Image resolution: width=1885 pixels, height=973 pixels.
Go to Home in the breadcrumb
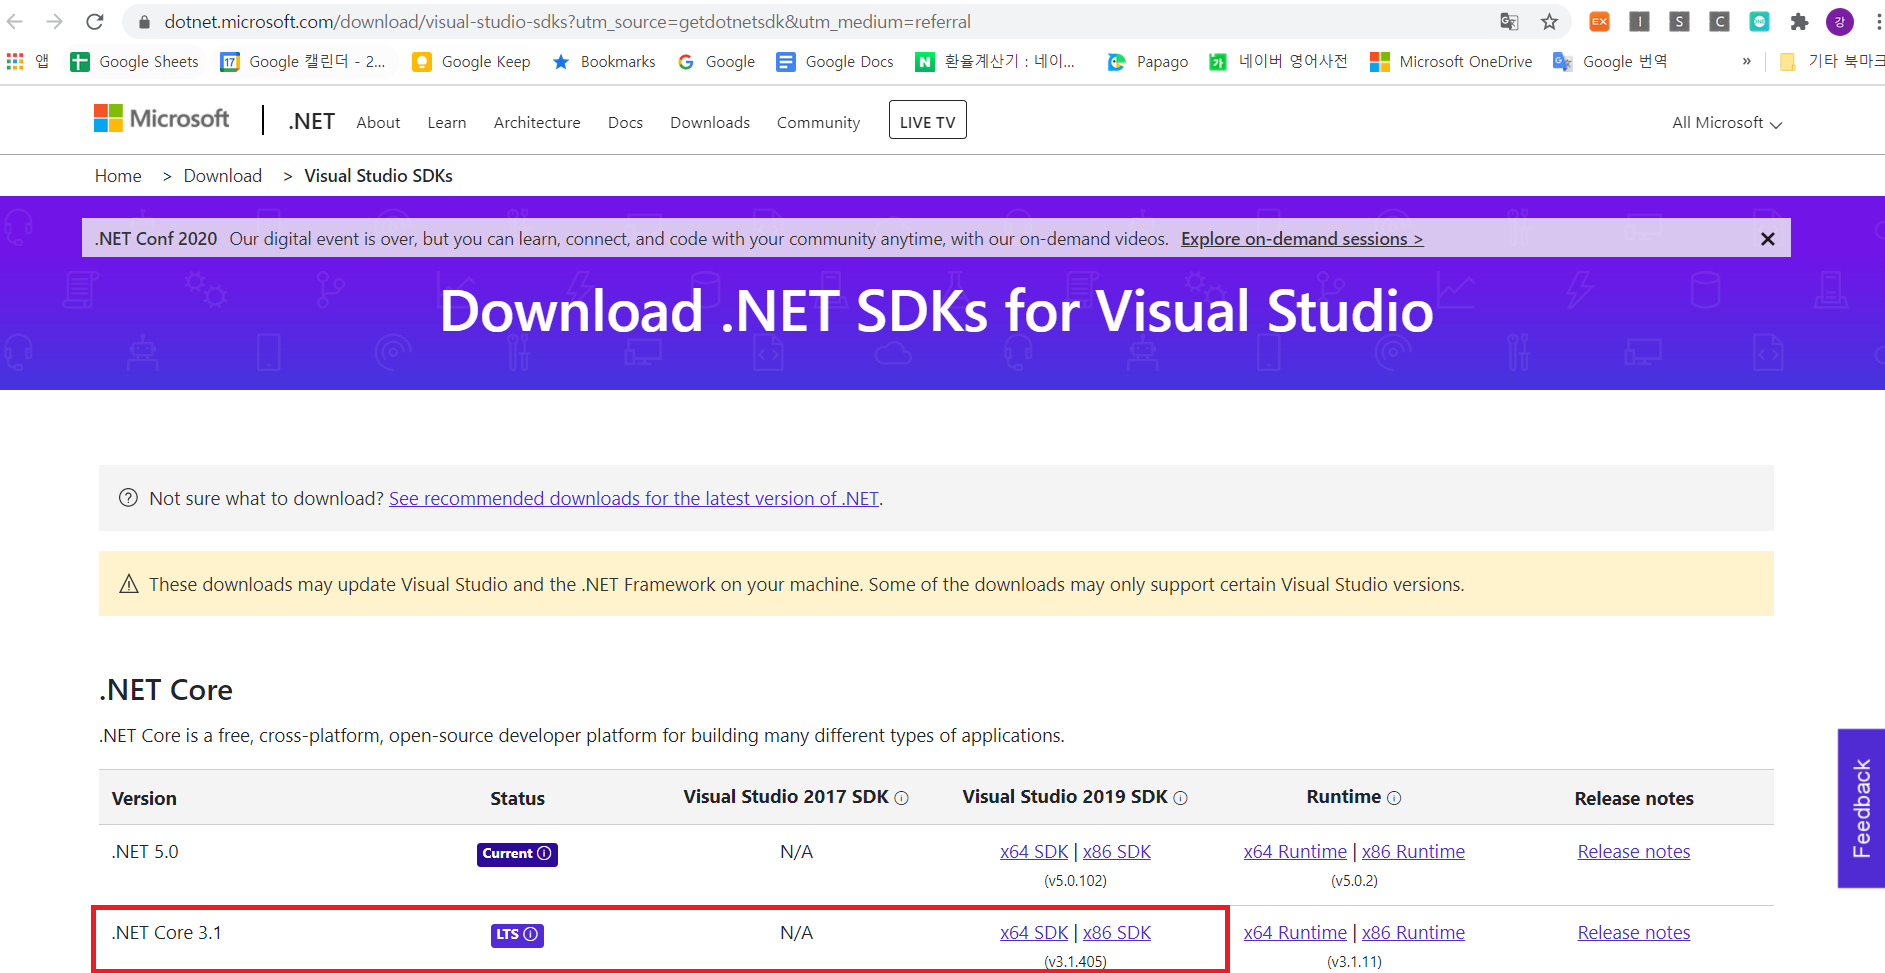click(118, 176)
